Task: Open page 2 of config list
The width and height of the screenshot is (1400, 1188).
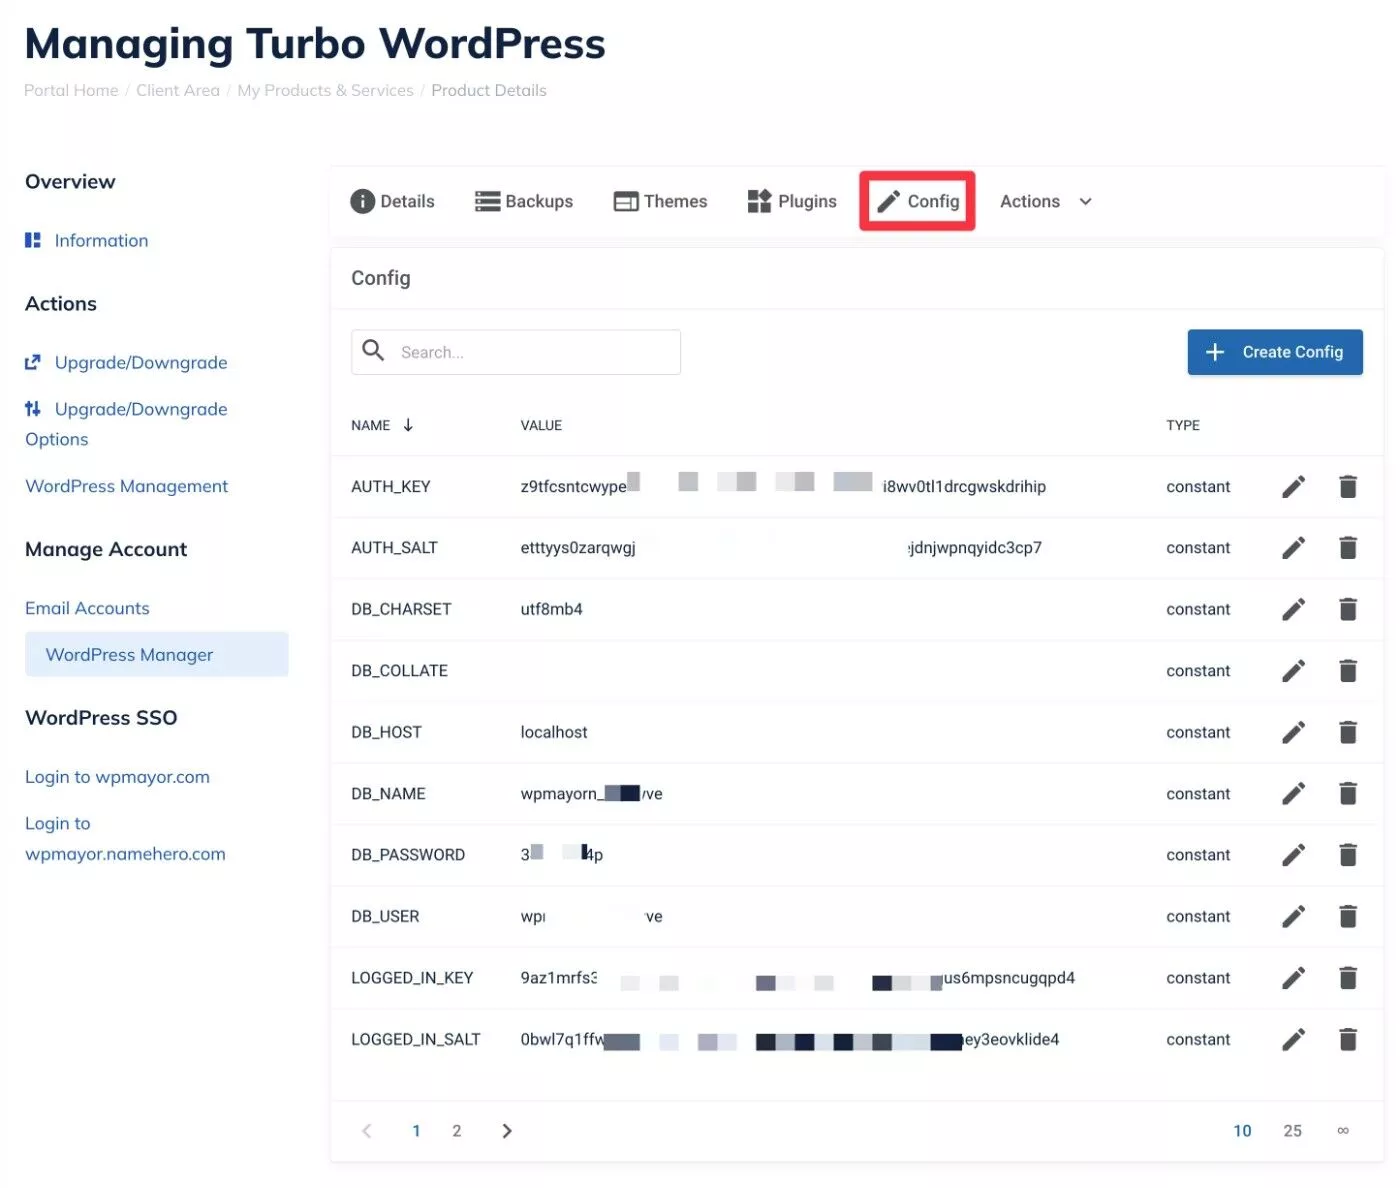Action: click(457, 1131)
